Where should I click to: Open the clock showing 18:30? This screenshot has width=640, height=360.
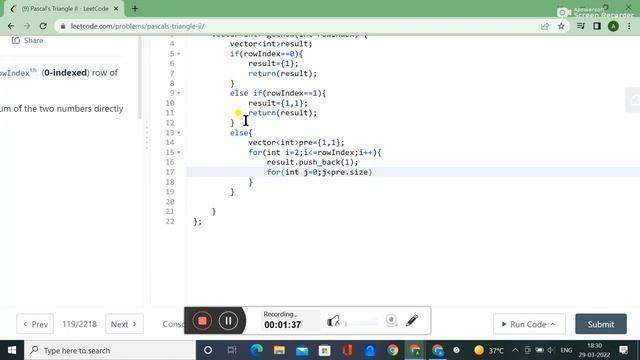point(594,350)
